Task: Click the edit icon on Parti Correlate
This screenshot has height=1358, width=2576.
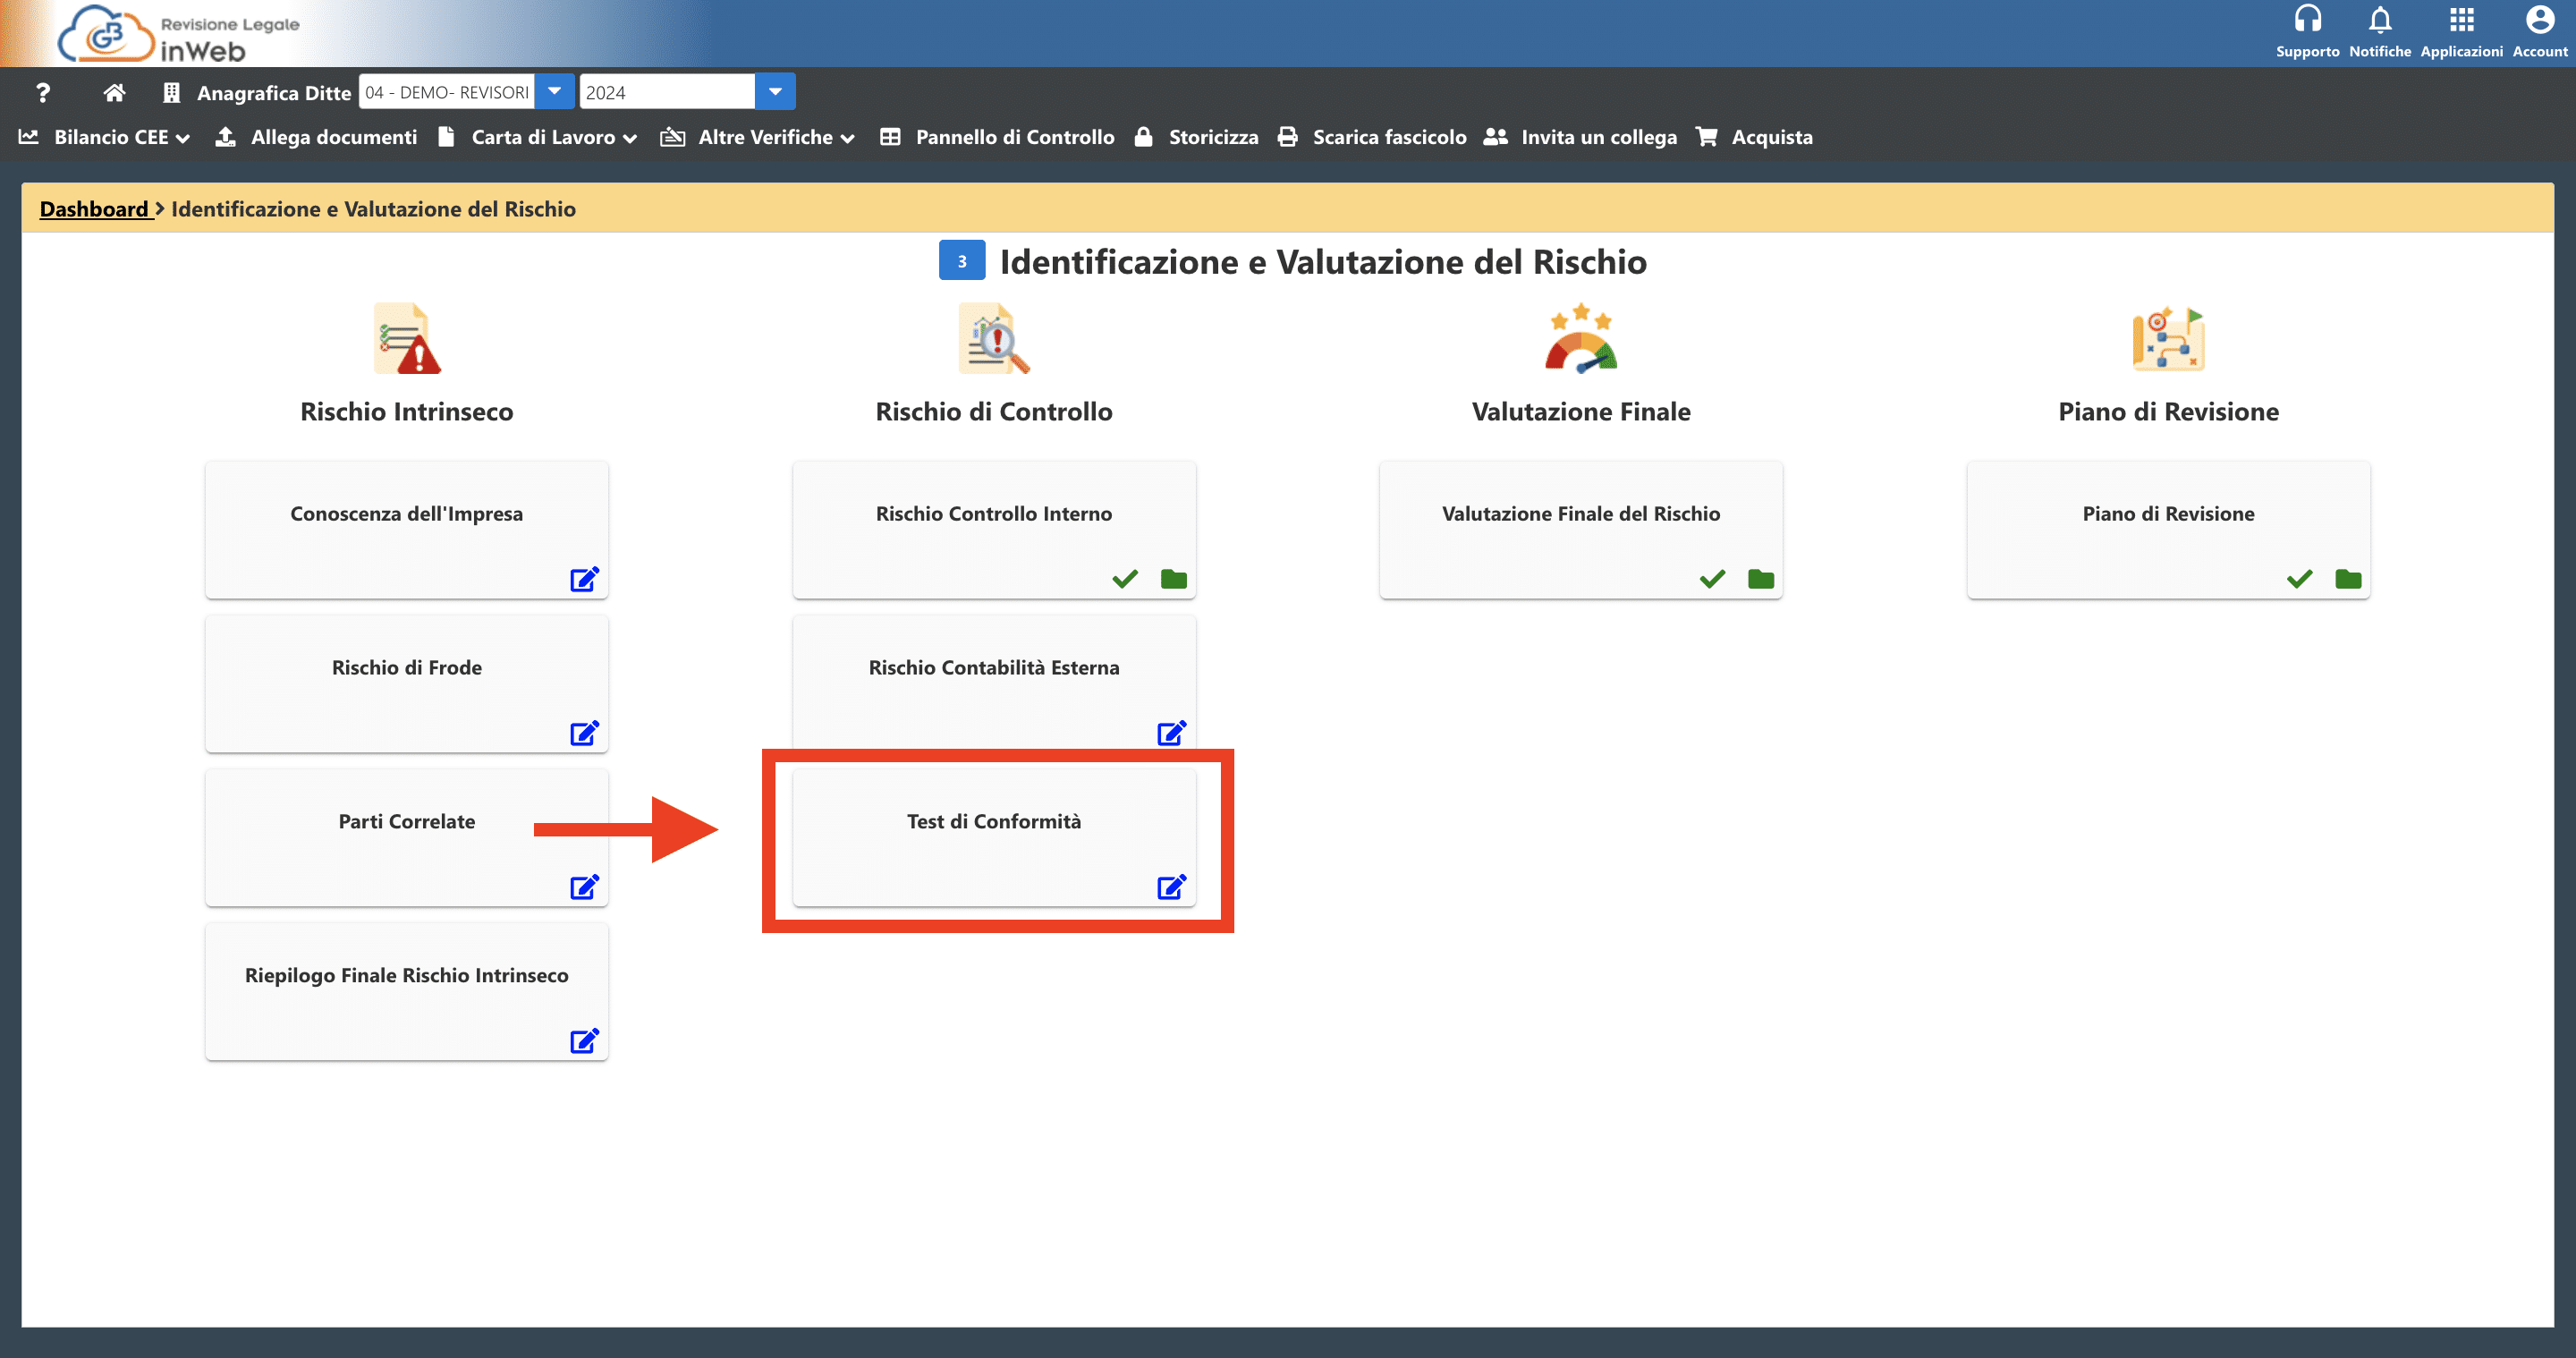Action: pyautogui.click(x=584, y=887)
